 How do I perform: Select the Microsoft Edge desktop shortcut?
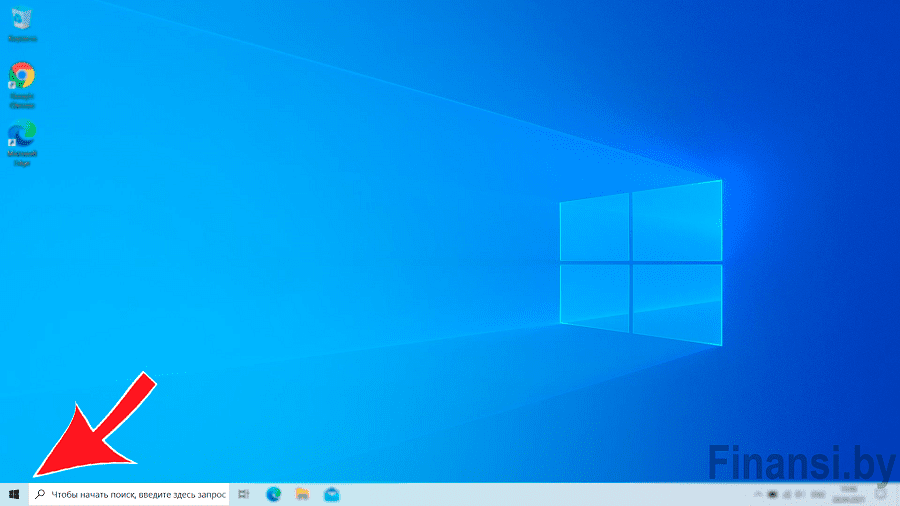(22, 143)
